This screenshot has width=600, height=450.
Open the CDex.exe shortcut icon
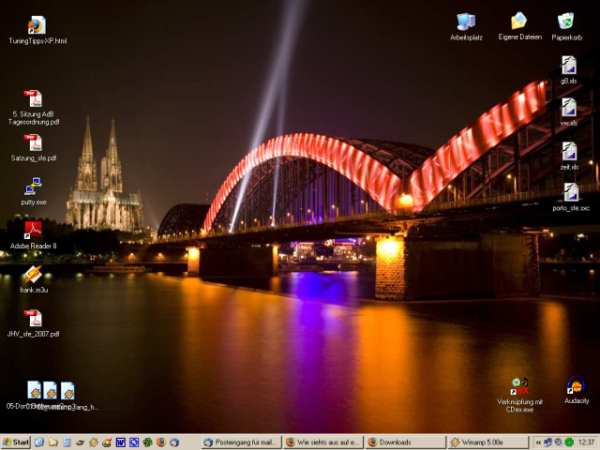pos(519,386)
